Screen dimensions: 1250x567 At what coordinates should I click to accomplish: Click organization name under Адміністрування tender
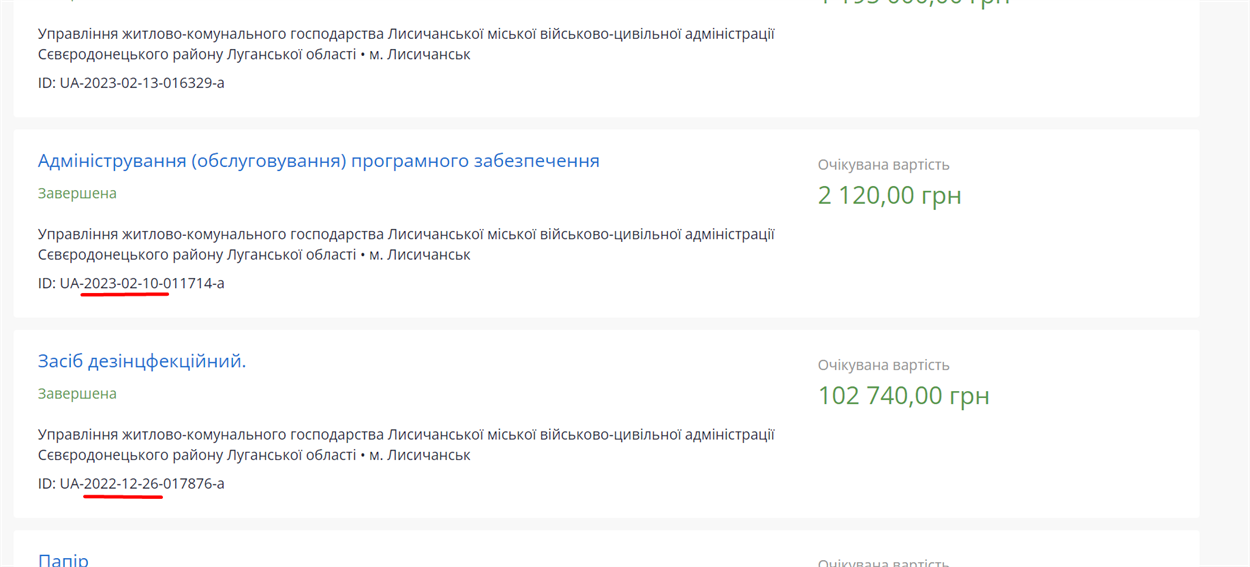click(x=406, y=244)
